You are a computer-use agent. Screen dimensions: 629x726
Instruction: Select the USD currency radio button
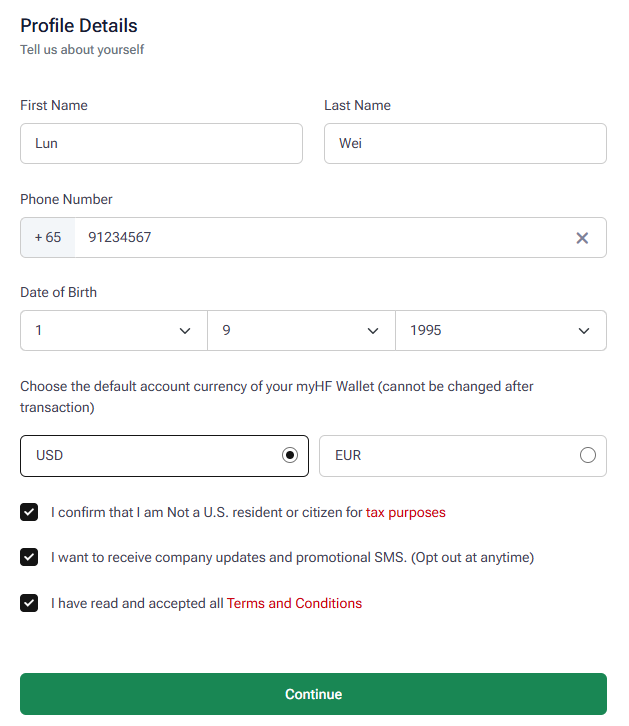click(x=290, y=455)
